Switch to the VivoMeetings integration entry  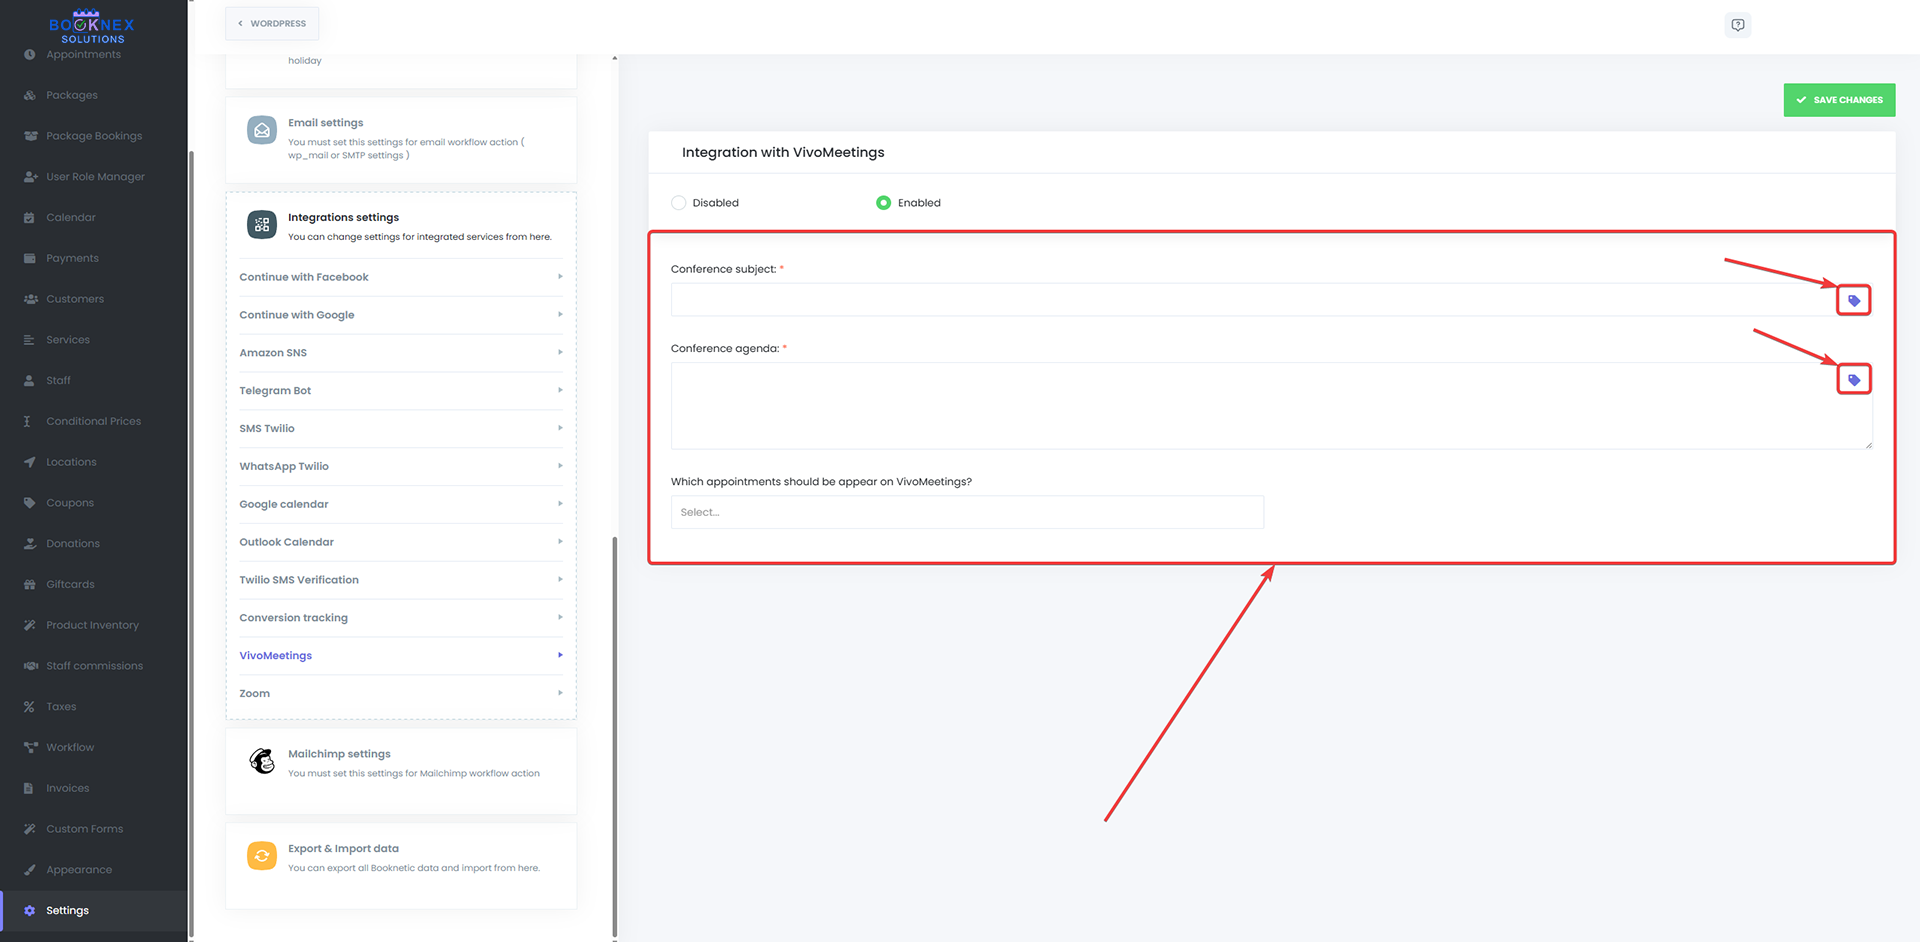click(276, 655)
